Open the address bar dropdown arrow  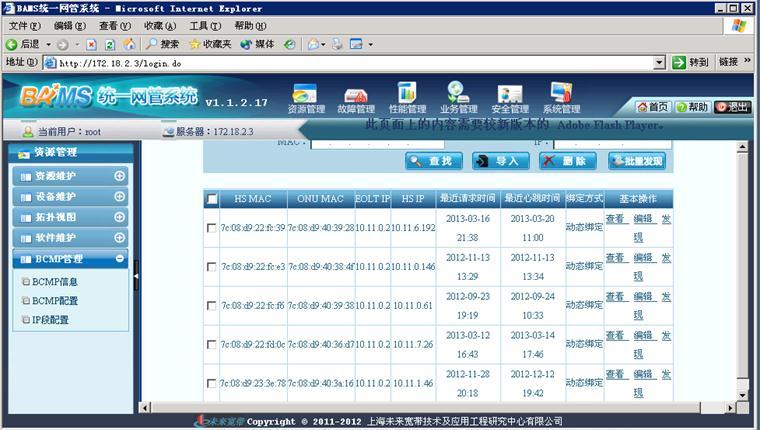click(660, 62)
